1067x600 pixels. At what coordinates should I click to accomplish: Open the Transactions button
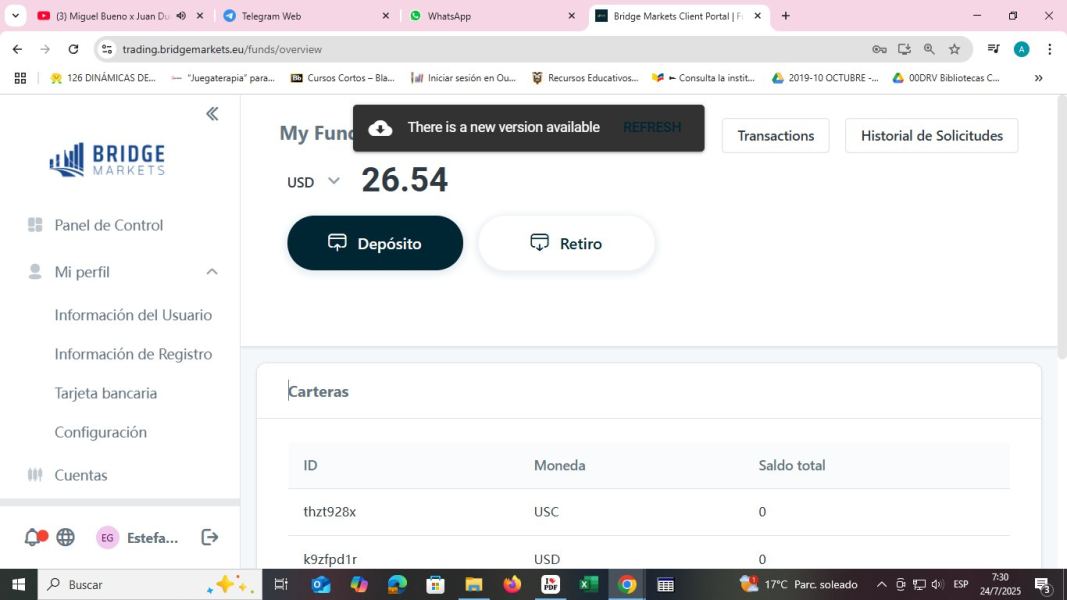point(776,135)
